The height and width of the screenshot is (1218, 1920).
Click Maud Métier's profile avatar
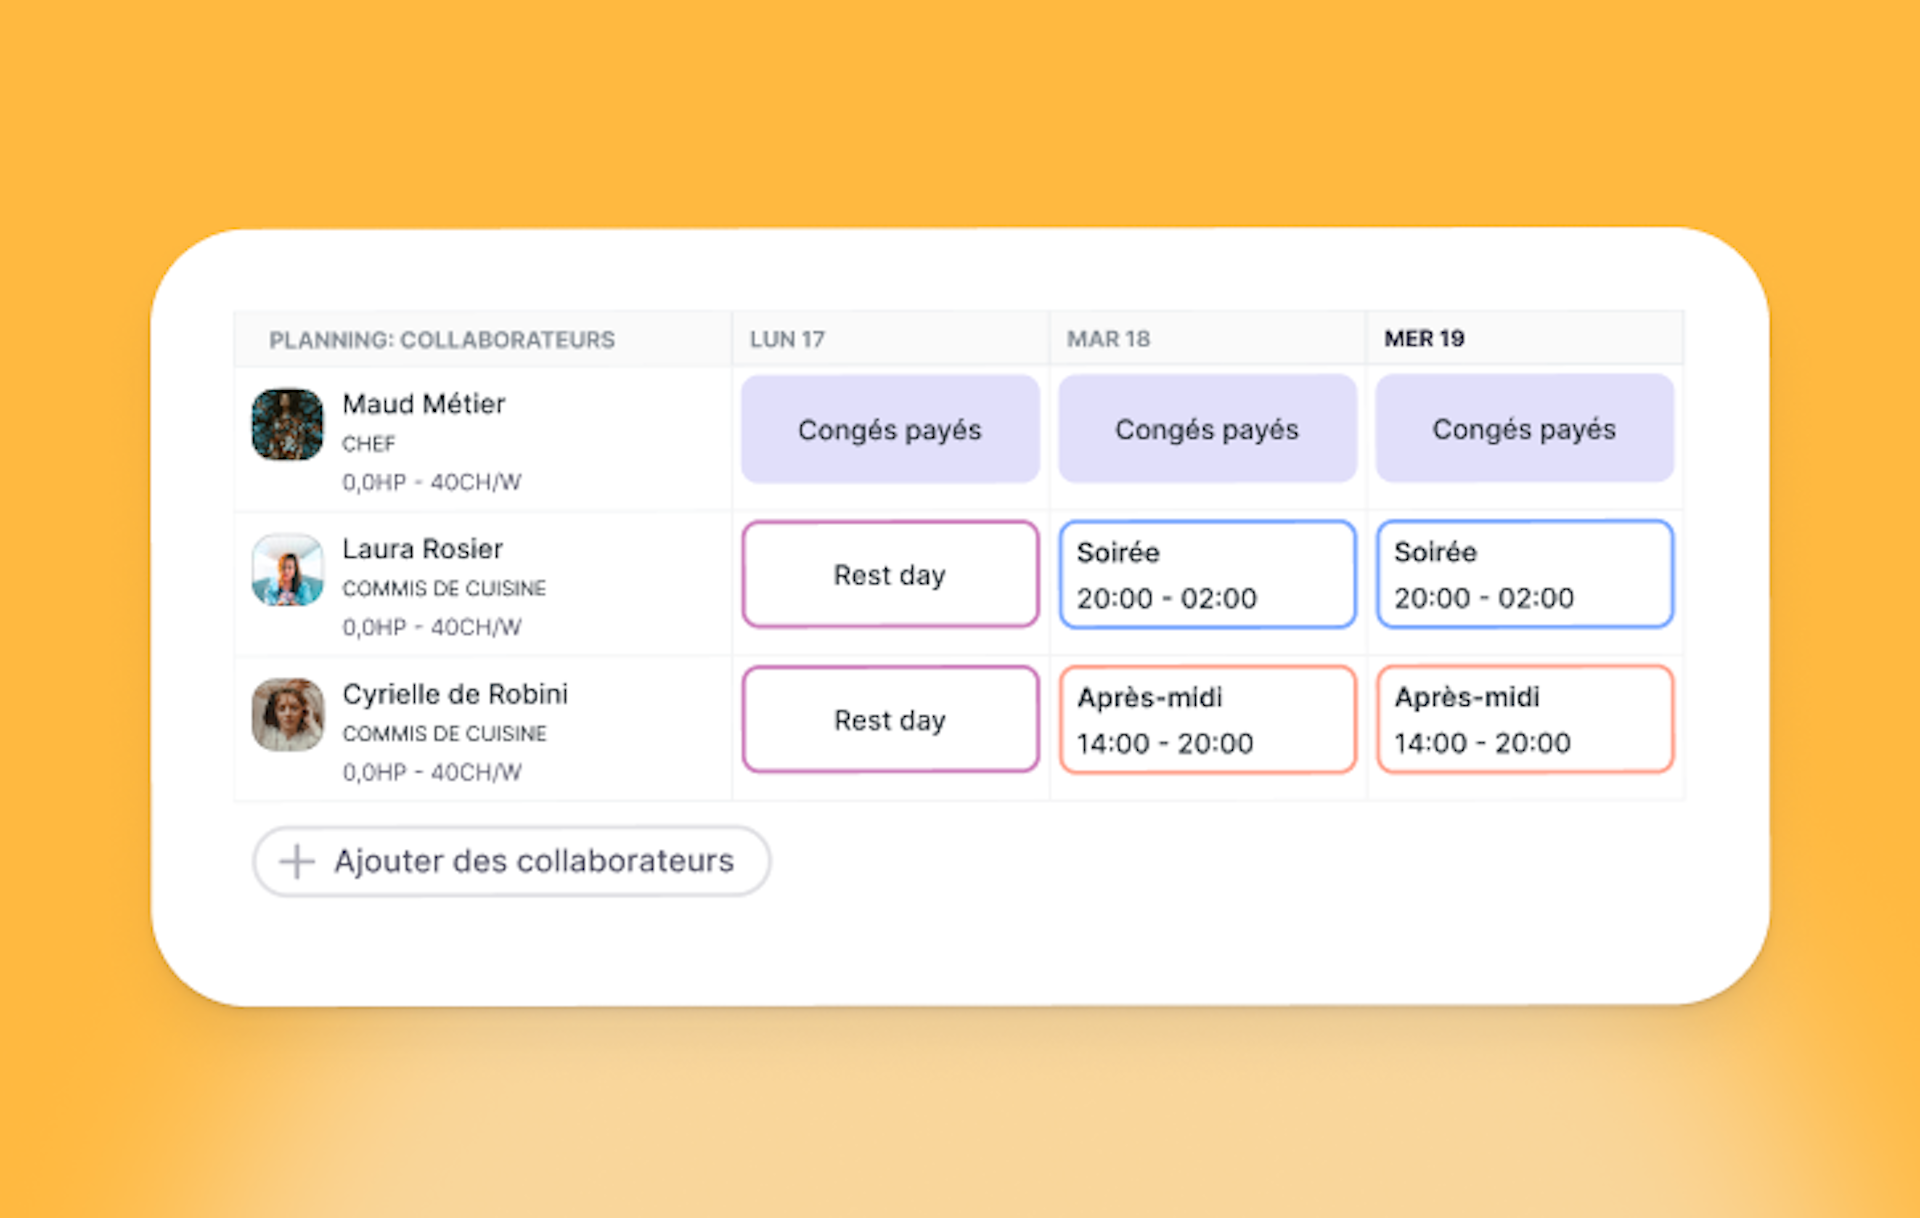[x=287, y=425]
